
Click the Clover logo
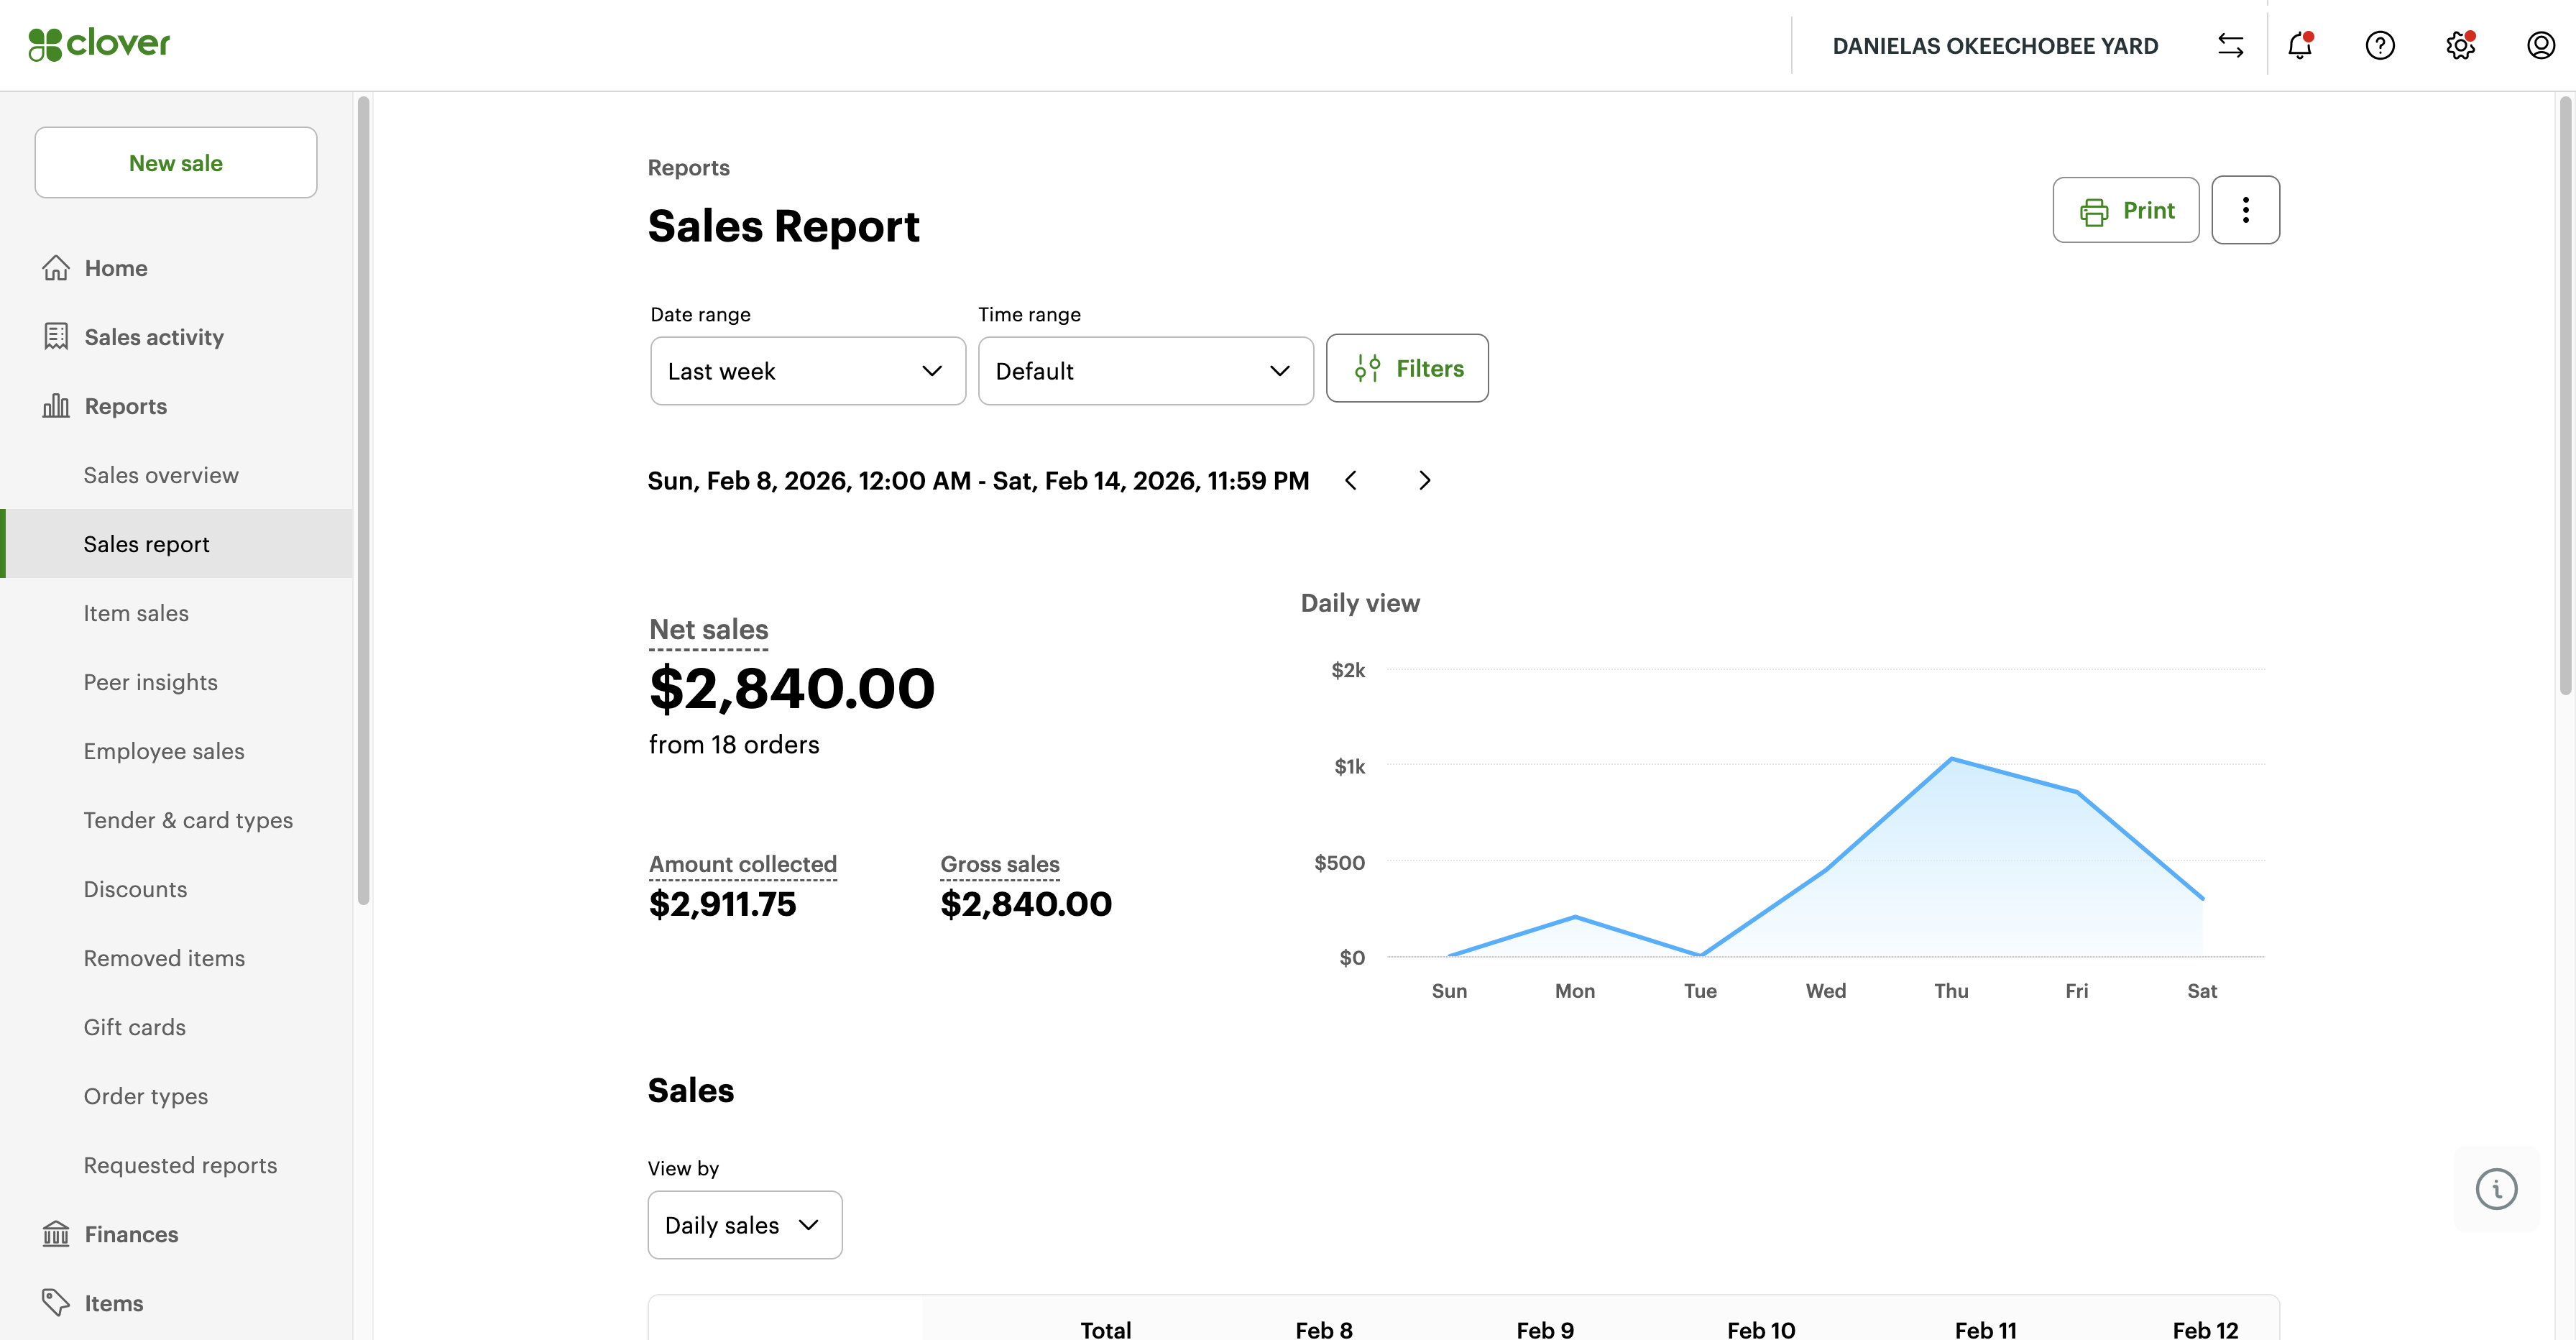[x=99, y=44]
